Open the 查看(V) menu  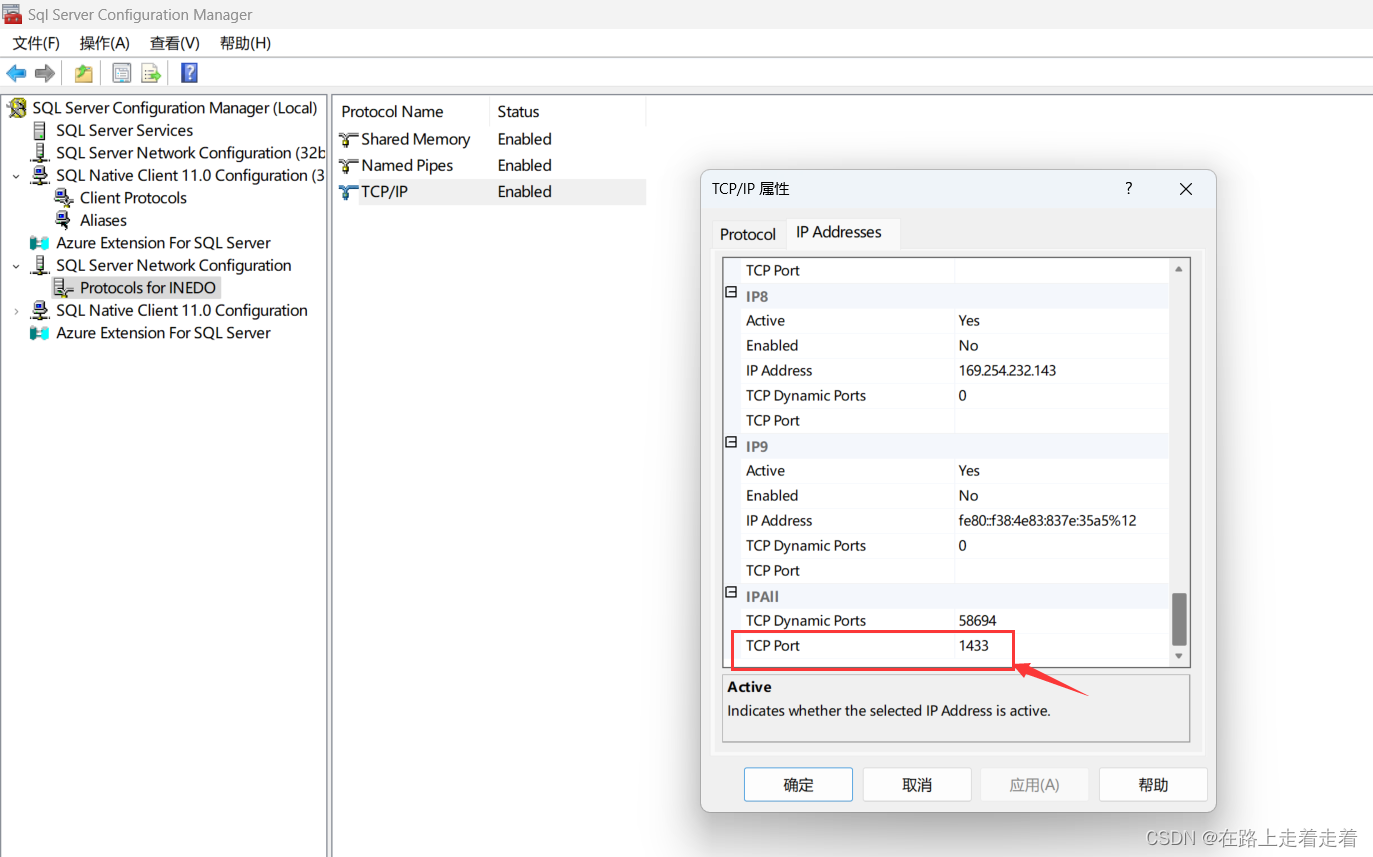tap(175, 43)
